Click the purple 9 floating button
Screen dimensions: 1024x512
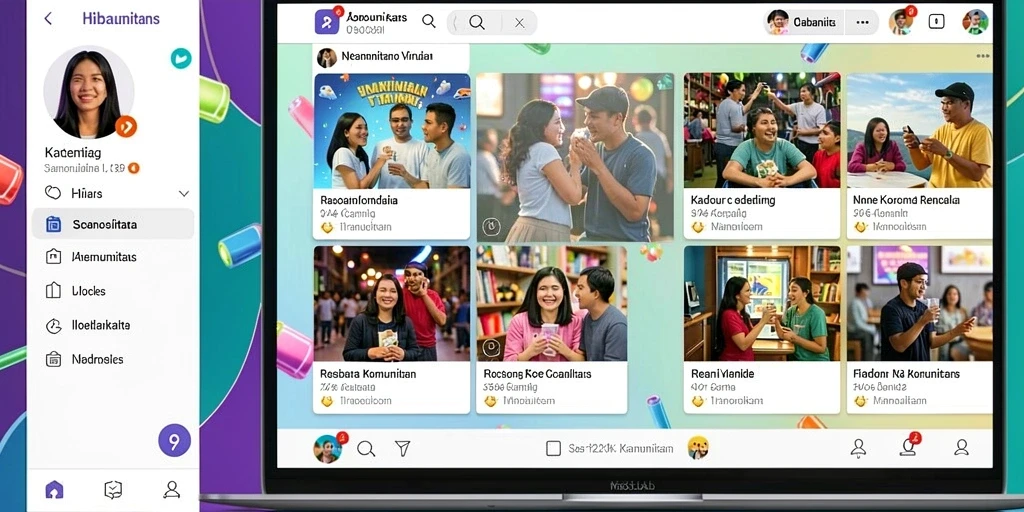[x=174, y=441]
